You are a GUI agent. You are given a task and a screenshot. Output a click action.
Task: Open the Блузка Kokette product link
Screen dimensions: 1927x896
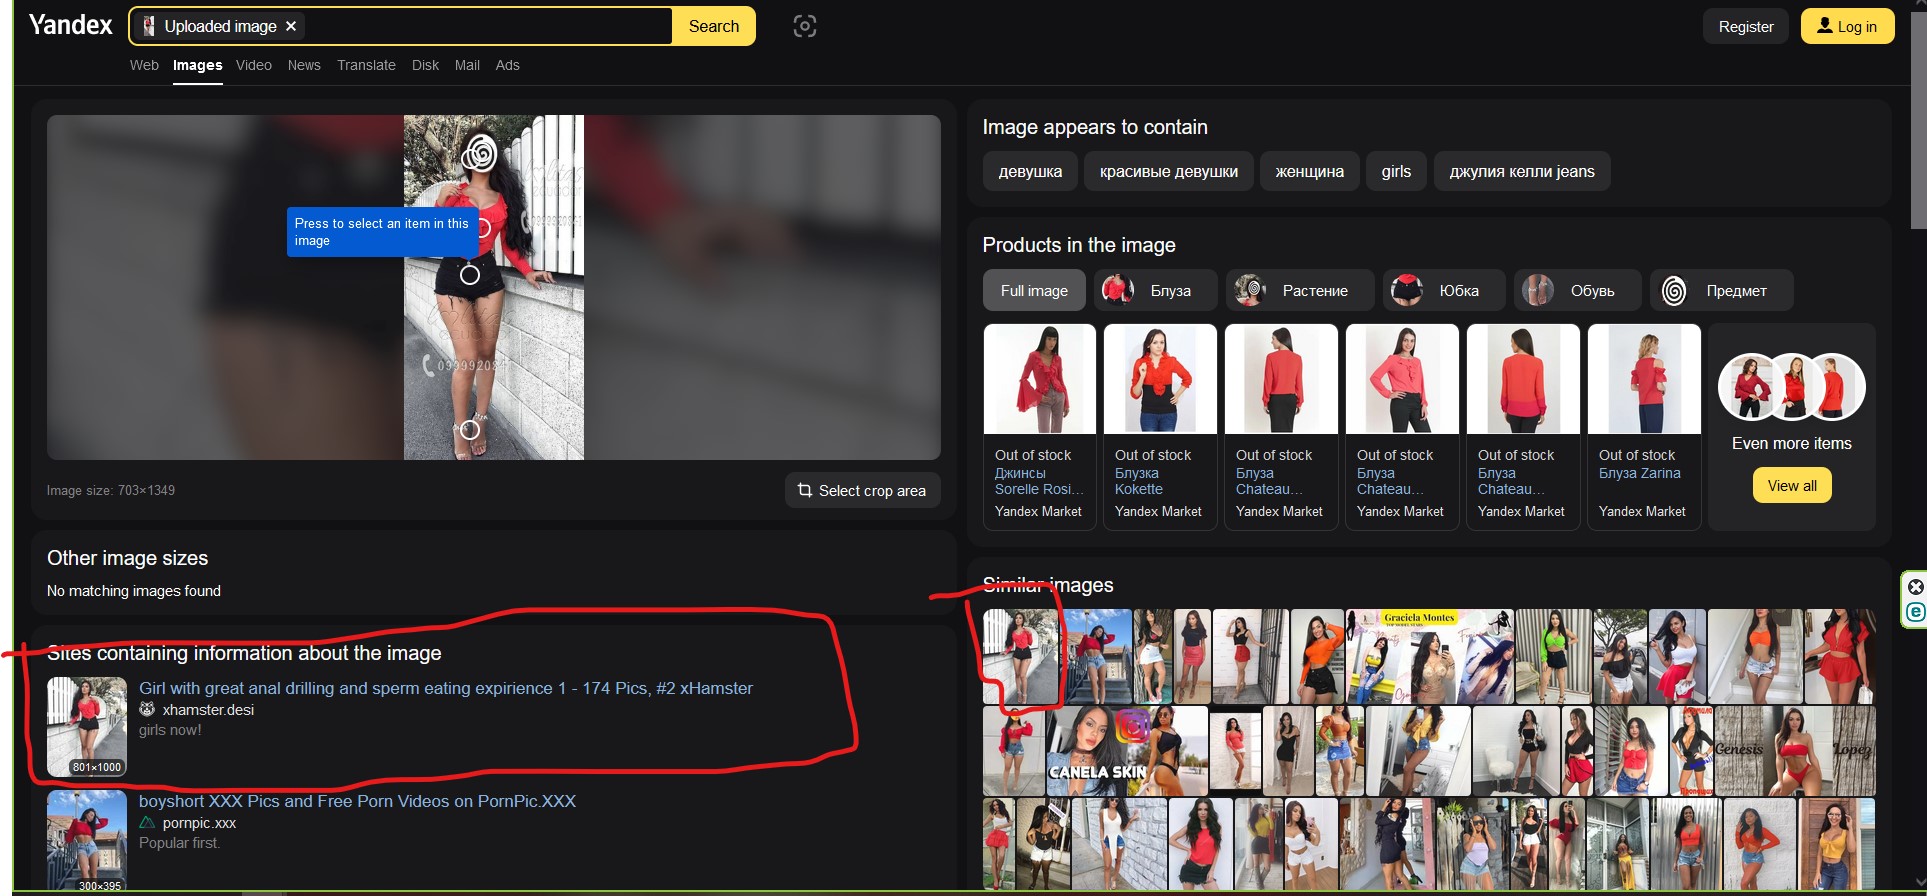click(1139, 481)
